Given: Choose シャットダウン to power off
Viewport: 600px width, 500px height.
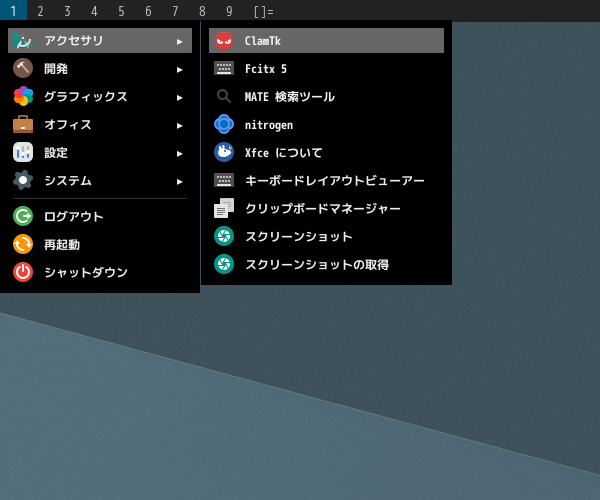Looking at the screenshot, I should 100,272.
